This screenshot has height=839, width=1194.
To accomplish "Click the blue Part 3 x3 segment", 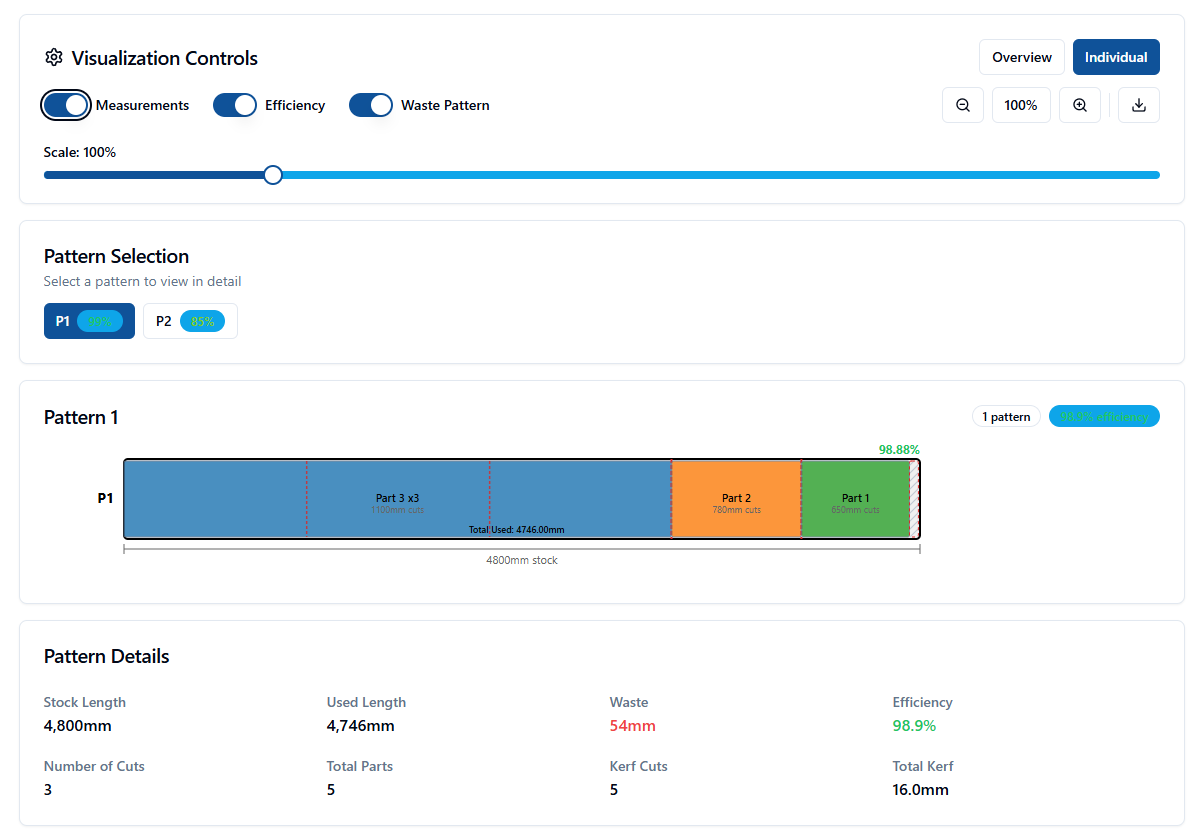I will [x=397, y=499].
